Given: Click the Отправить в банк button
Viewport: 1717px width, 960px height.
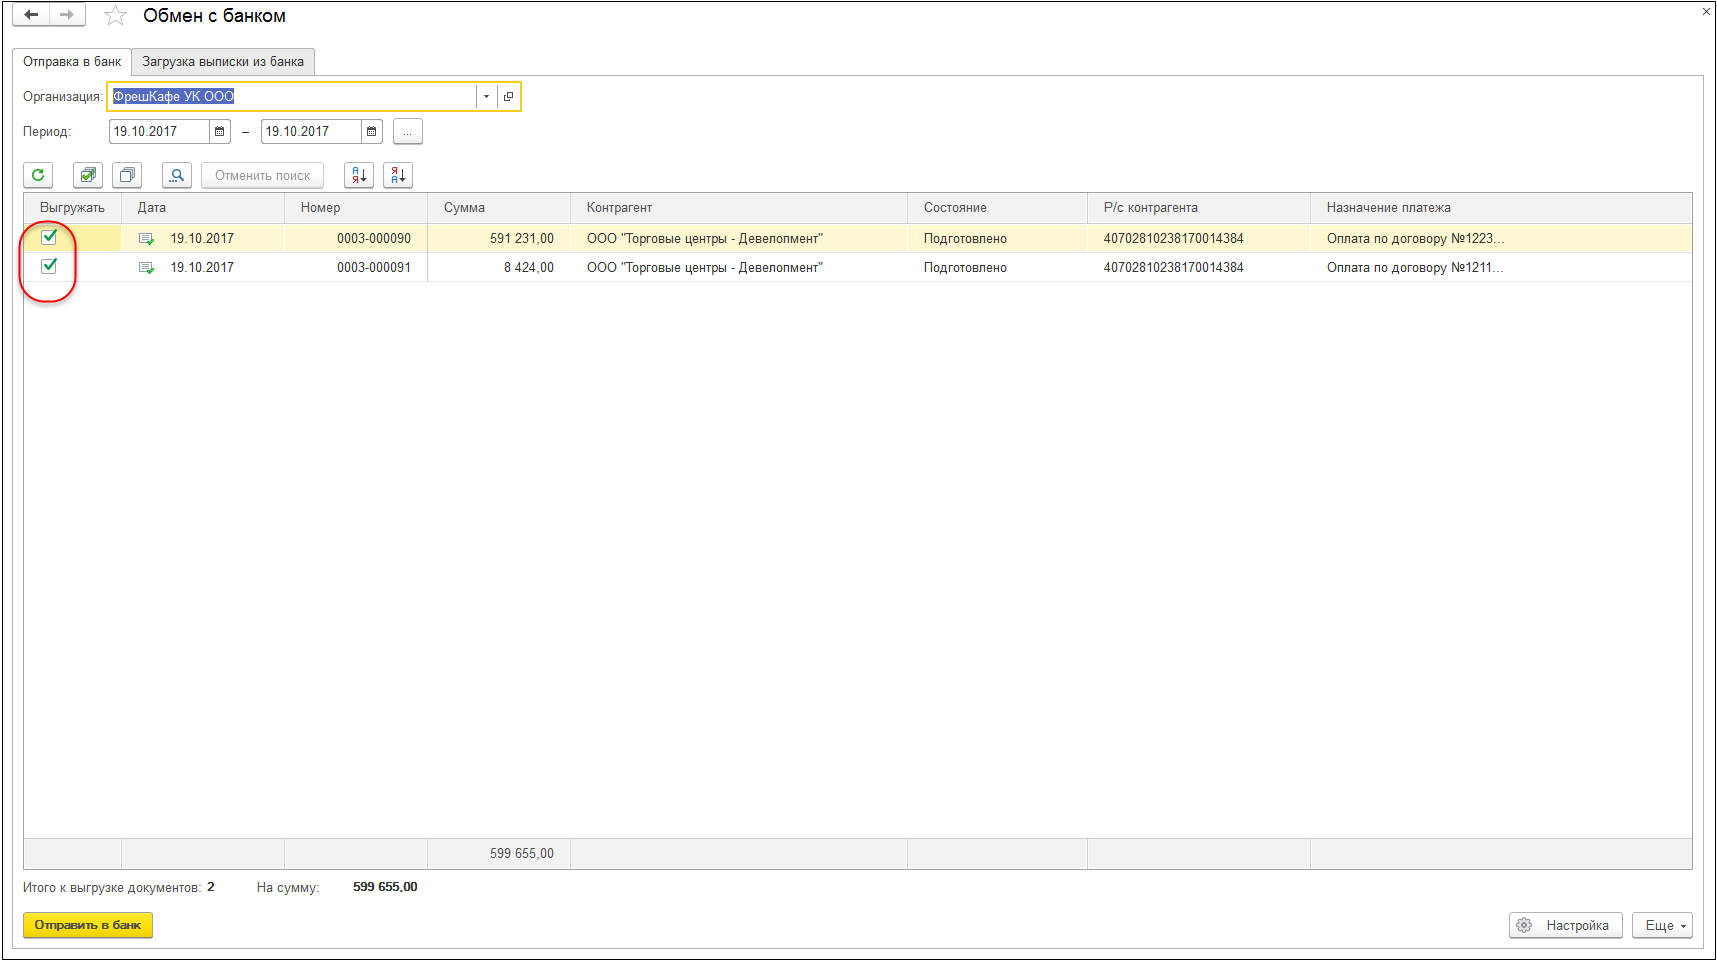Looking at the screenshot, I should 88,925.
